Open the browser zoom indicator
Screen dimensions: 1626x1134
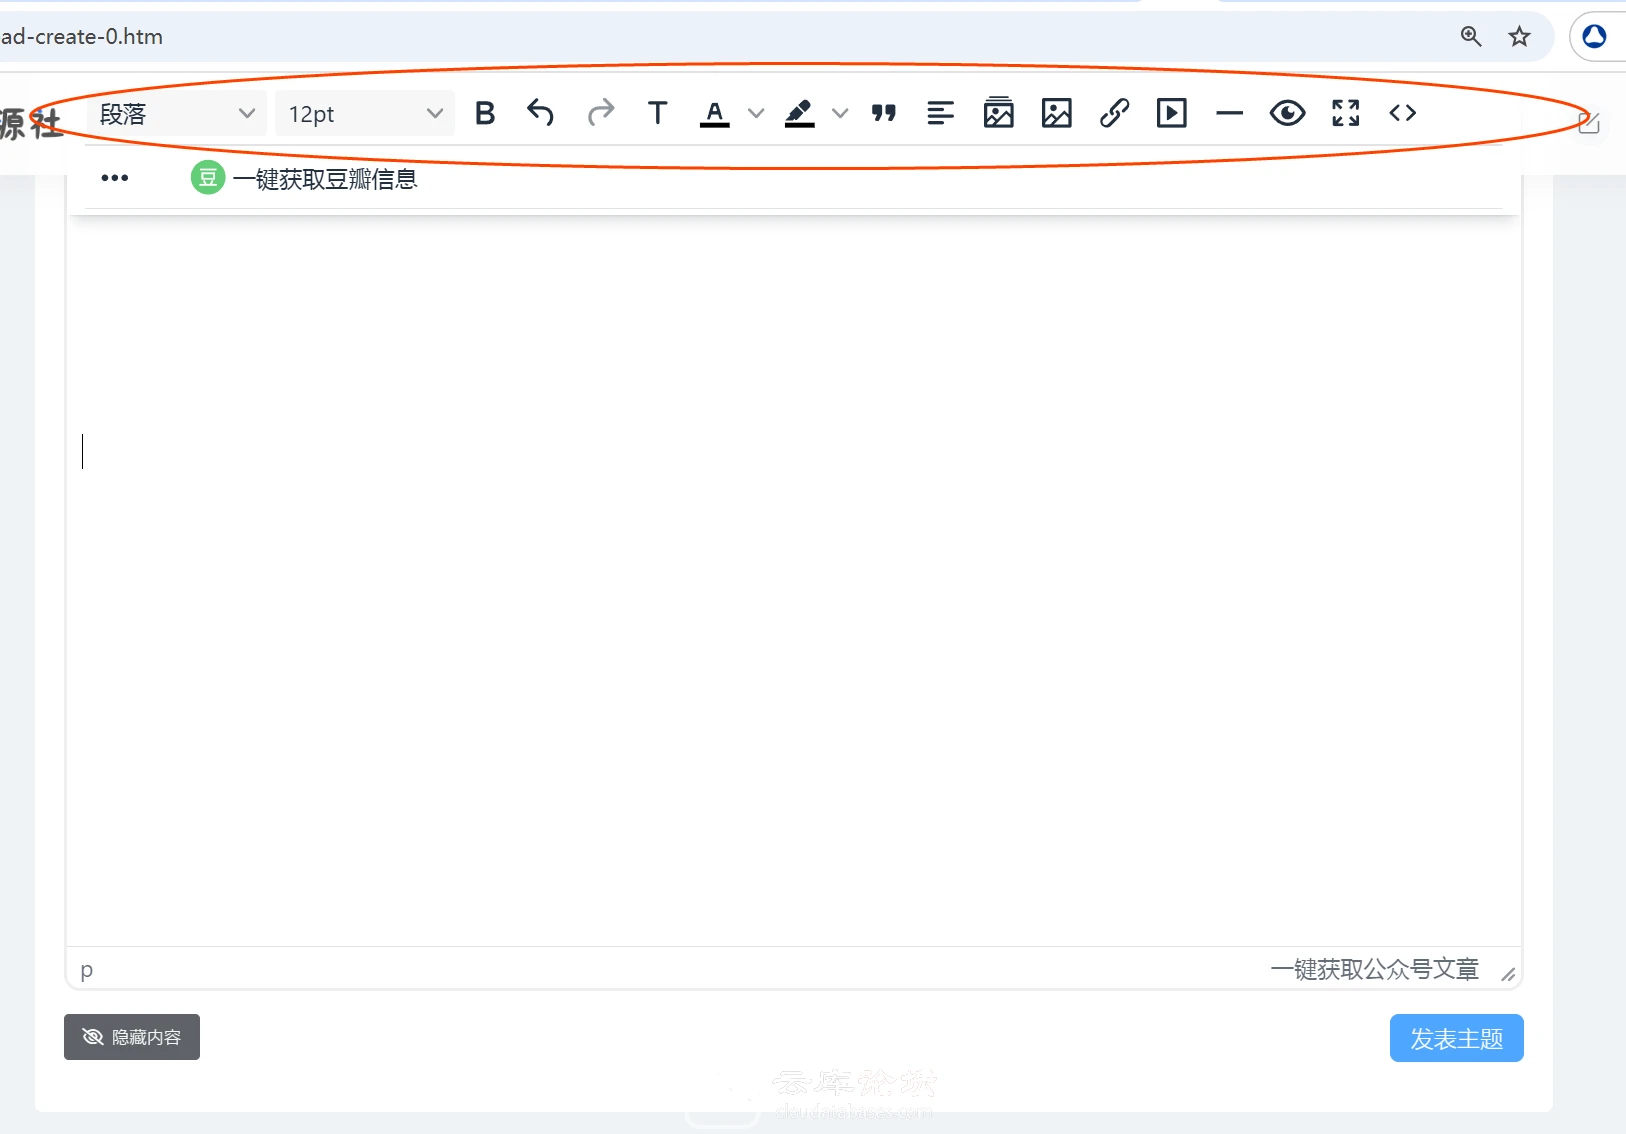(1471, 37)
